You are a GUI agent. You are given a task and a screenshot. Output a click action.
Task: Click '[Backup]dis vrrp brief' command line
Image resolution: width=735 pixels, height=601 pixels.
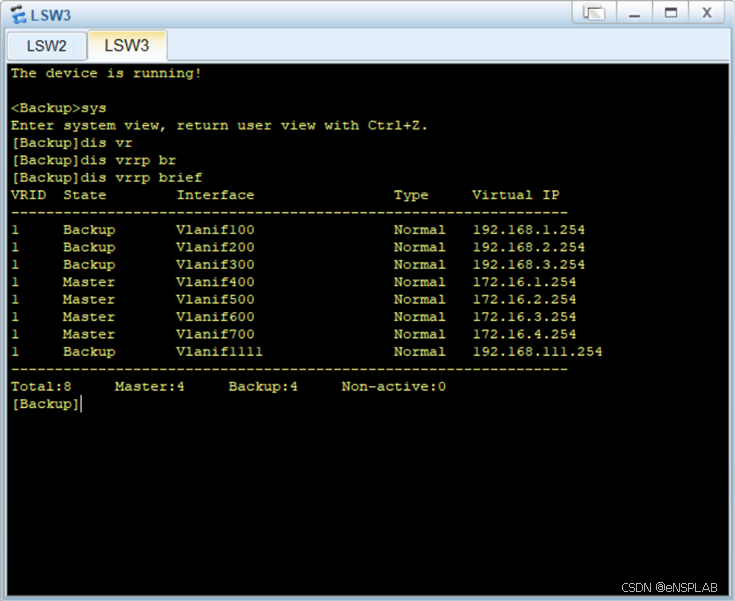(x=107, y=178)
